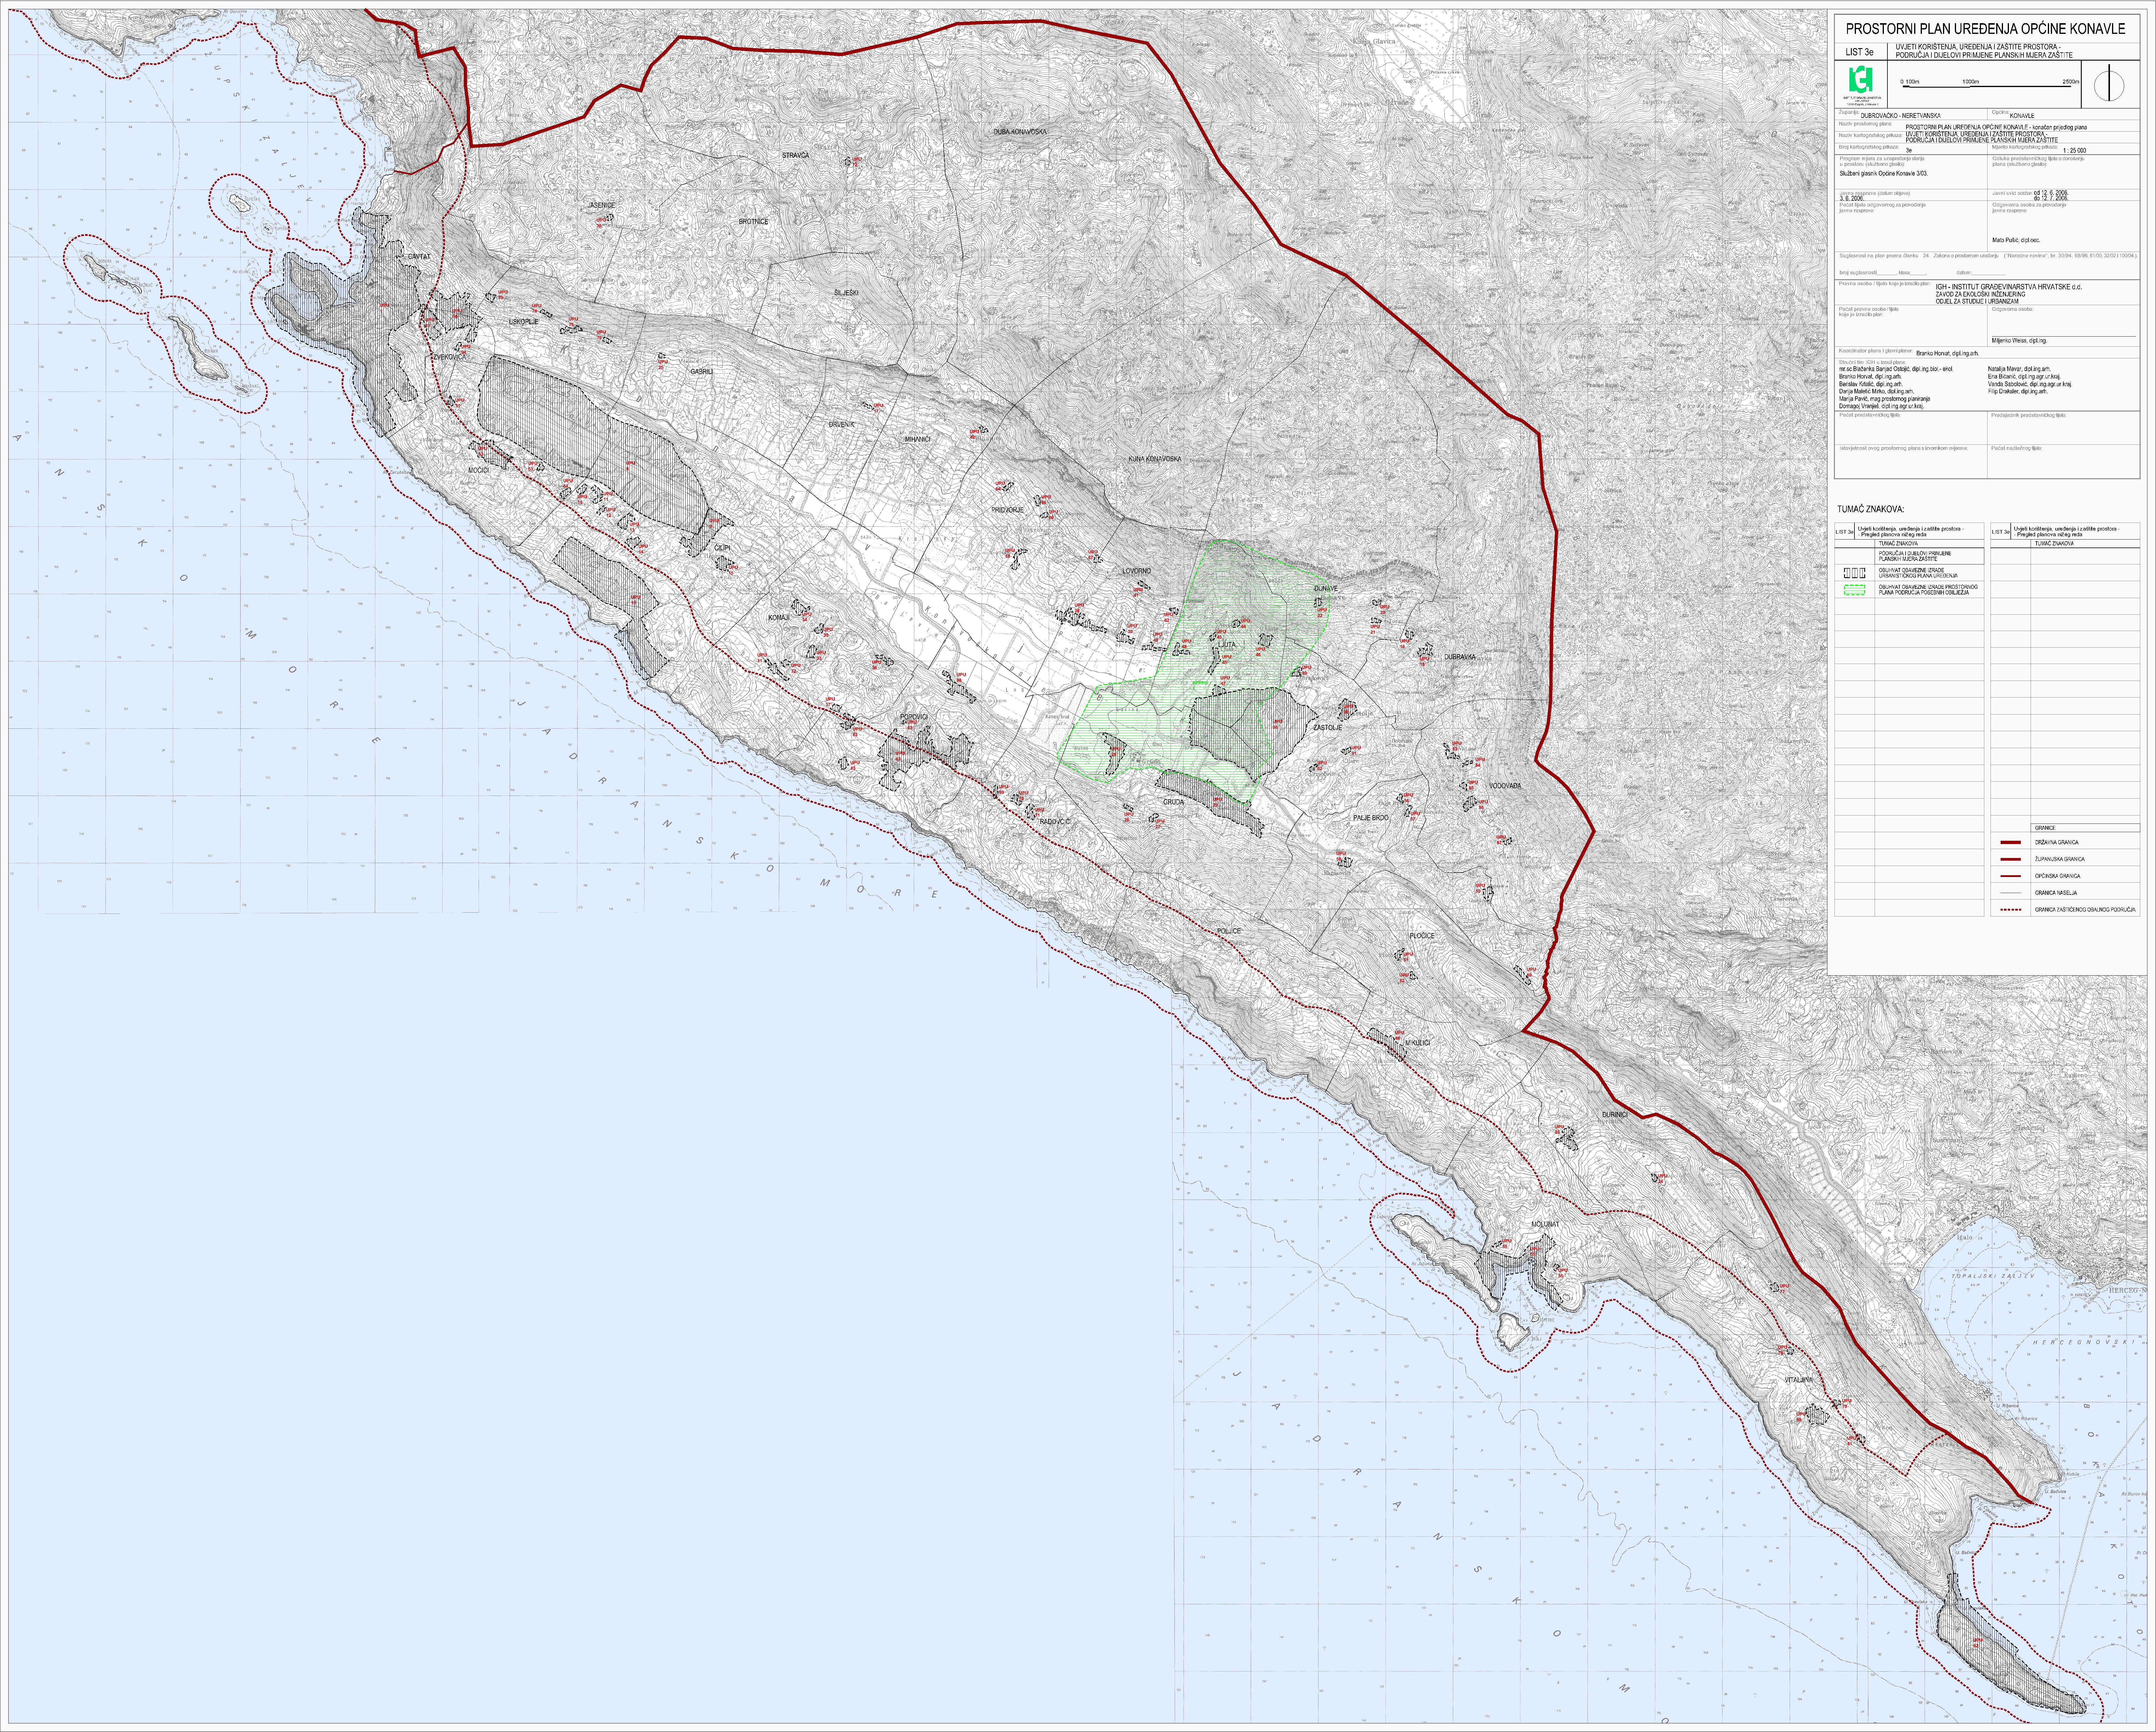The width and height of the screenshot is (2156, 1732).
Task: Click 'Službeni glasnik Općine Konavle 3/03.' text
Action: pos(1884,174)
